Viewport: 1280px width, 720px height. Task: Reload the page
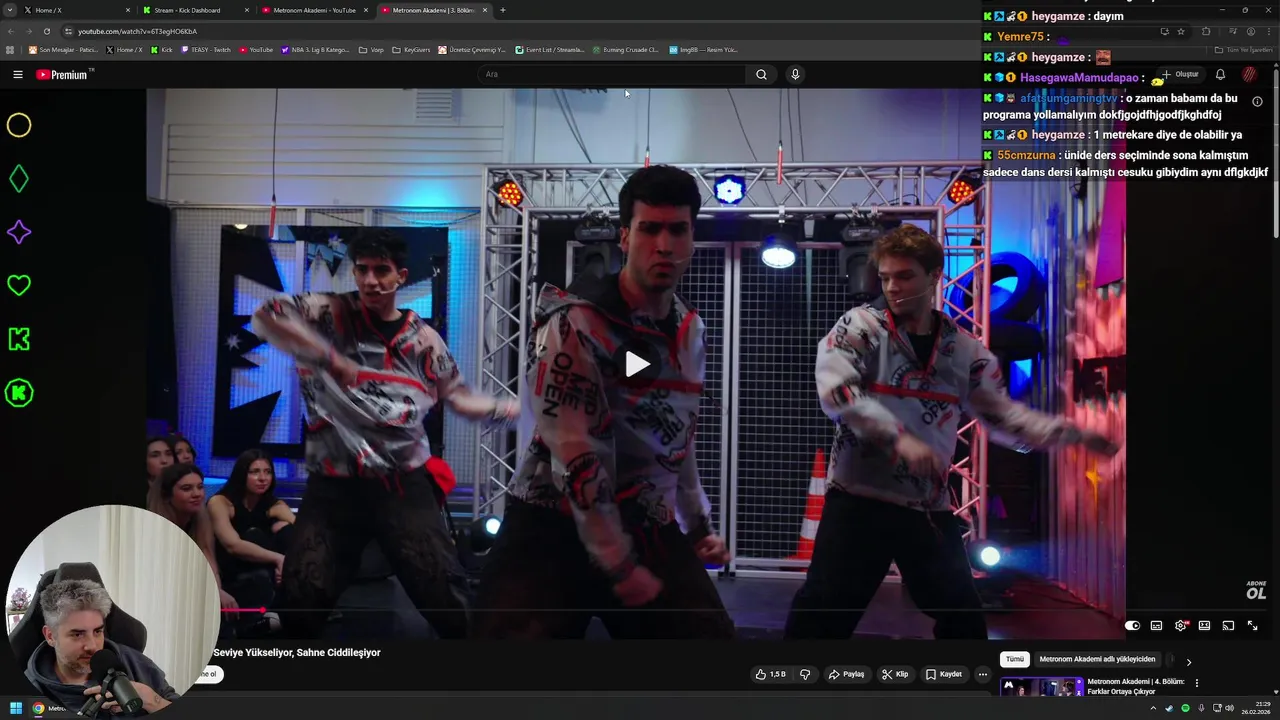click(46, 31)
